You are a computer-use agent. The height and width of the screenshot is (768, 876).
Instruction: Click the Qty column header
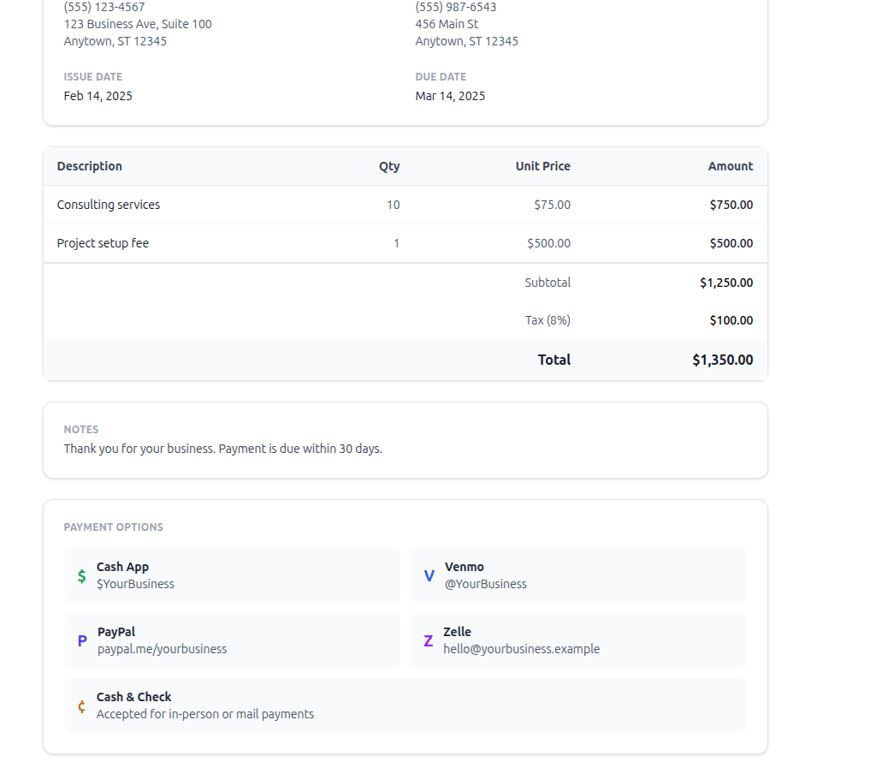pos(389,166)
